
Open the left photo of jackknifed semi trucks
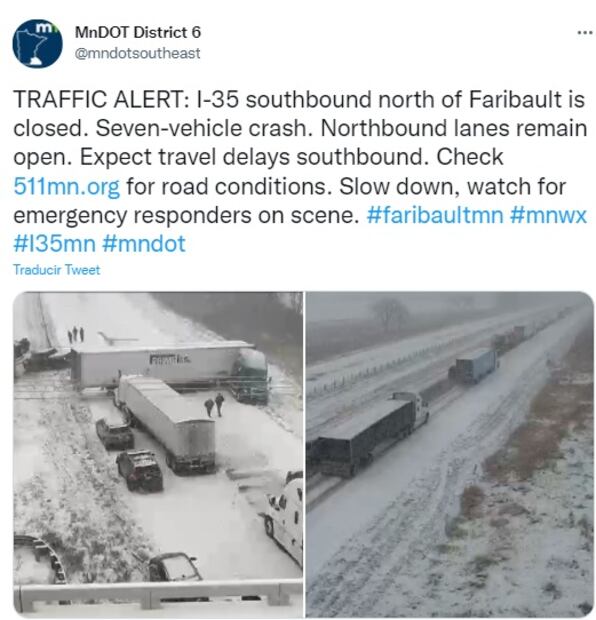[x=158, y=455]
